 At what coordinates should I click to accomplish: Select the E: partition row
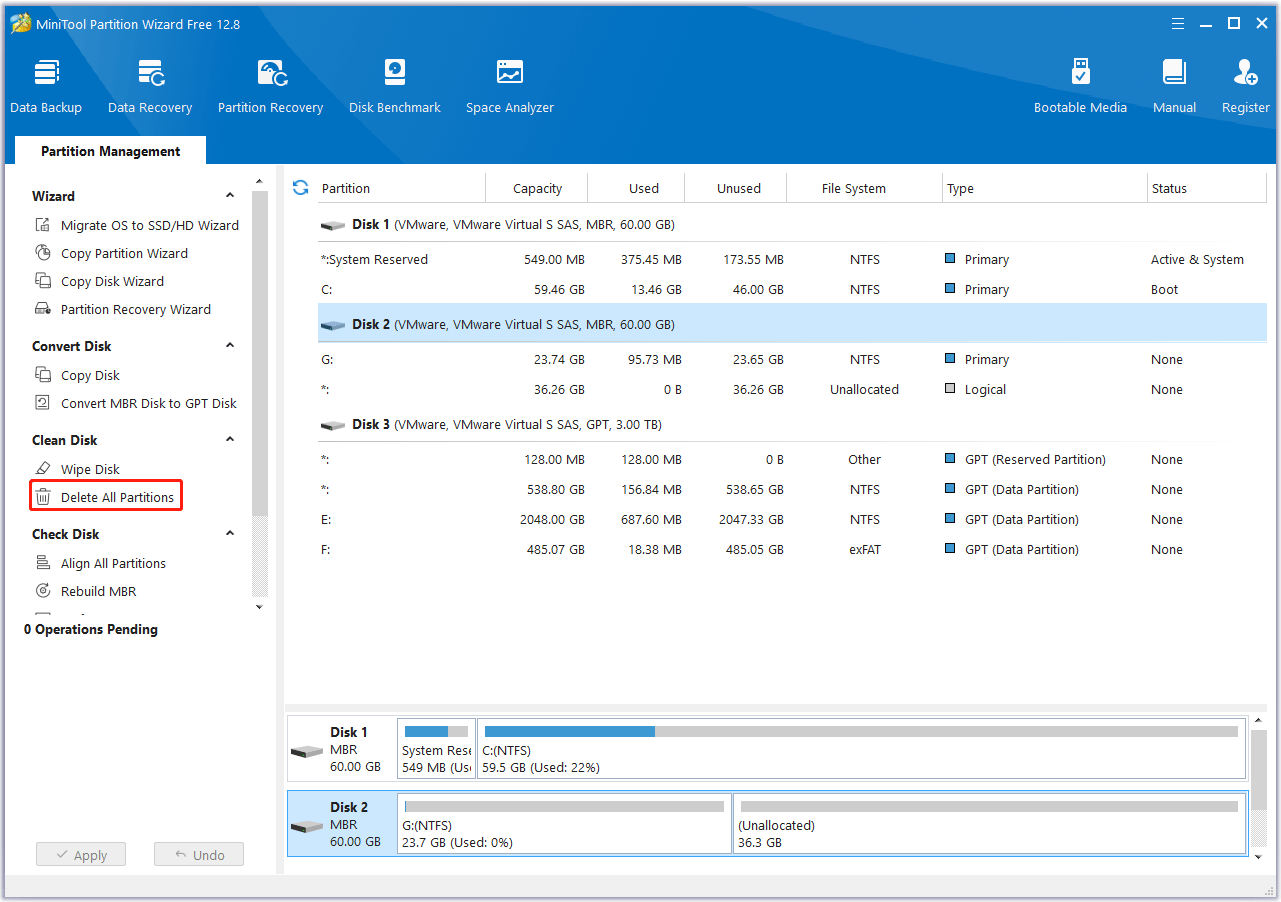pyautogui.click(x=792, y=520)
